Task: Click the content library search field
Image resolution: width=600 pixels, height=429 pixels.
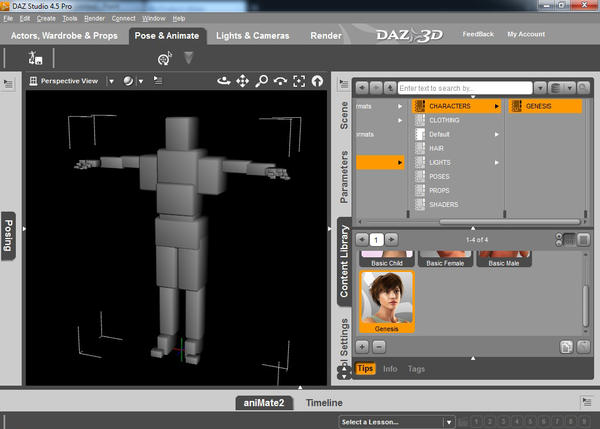Action: coord(464,88)
